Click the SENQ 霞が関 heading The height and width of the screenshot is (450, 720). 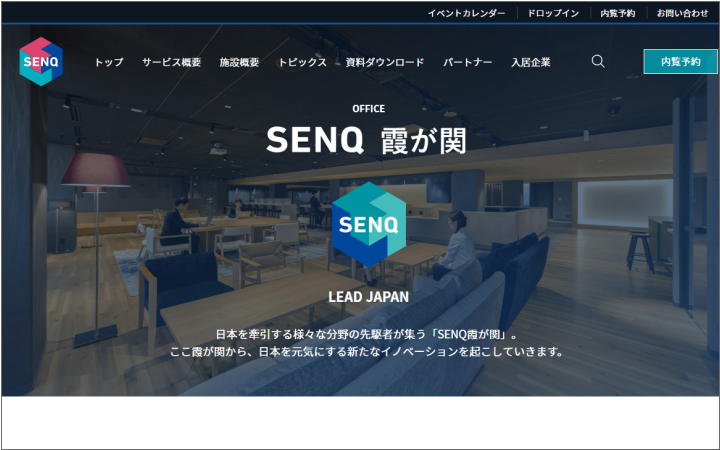366,140
